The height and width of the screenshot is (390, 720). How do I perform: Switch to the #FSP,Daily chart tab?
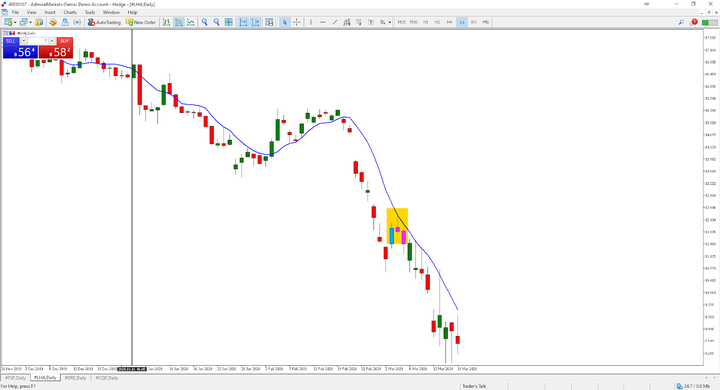[x=15, y=378]
